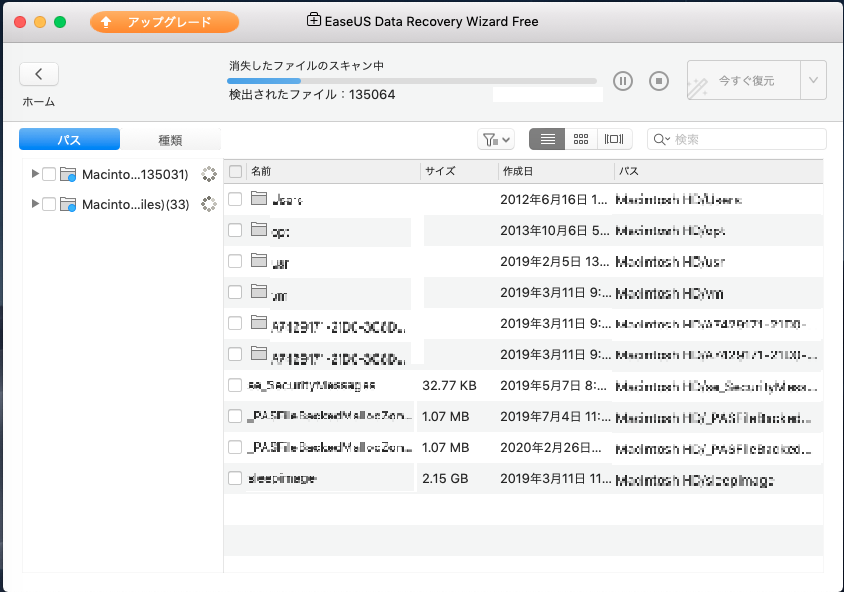Viewport: 844px width, 592px height.
Task: Go back with the home arrow button
Action: (x=39, y=74)
